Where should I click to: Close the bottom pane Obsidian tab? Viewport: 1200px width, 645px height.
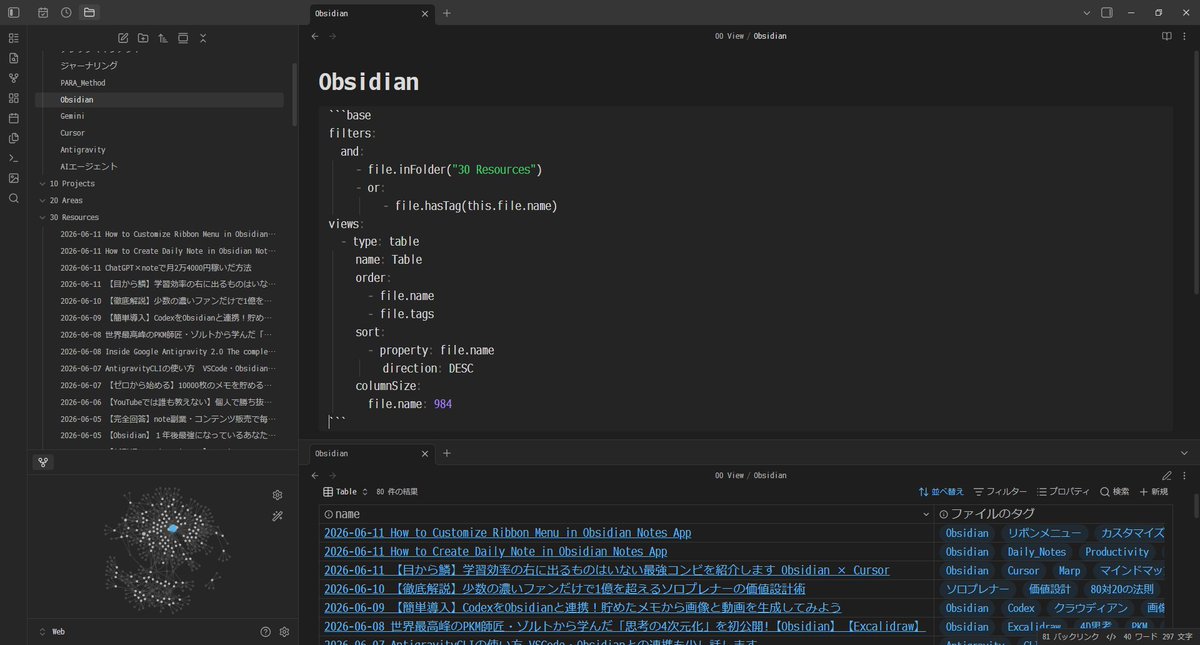click(425, 453)
